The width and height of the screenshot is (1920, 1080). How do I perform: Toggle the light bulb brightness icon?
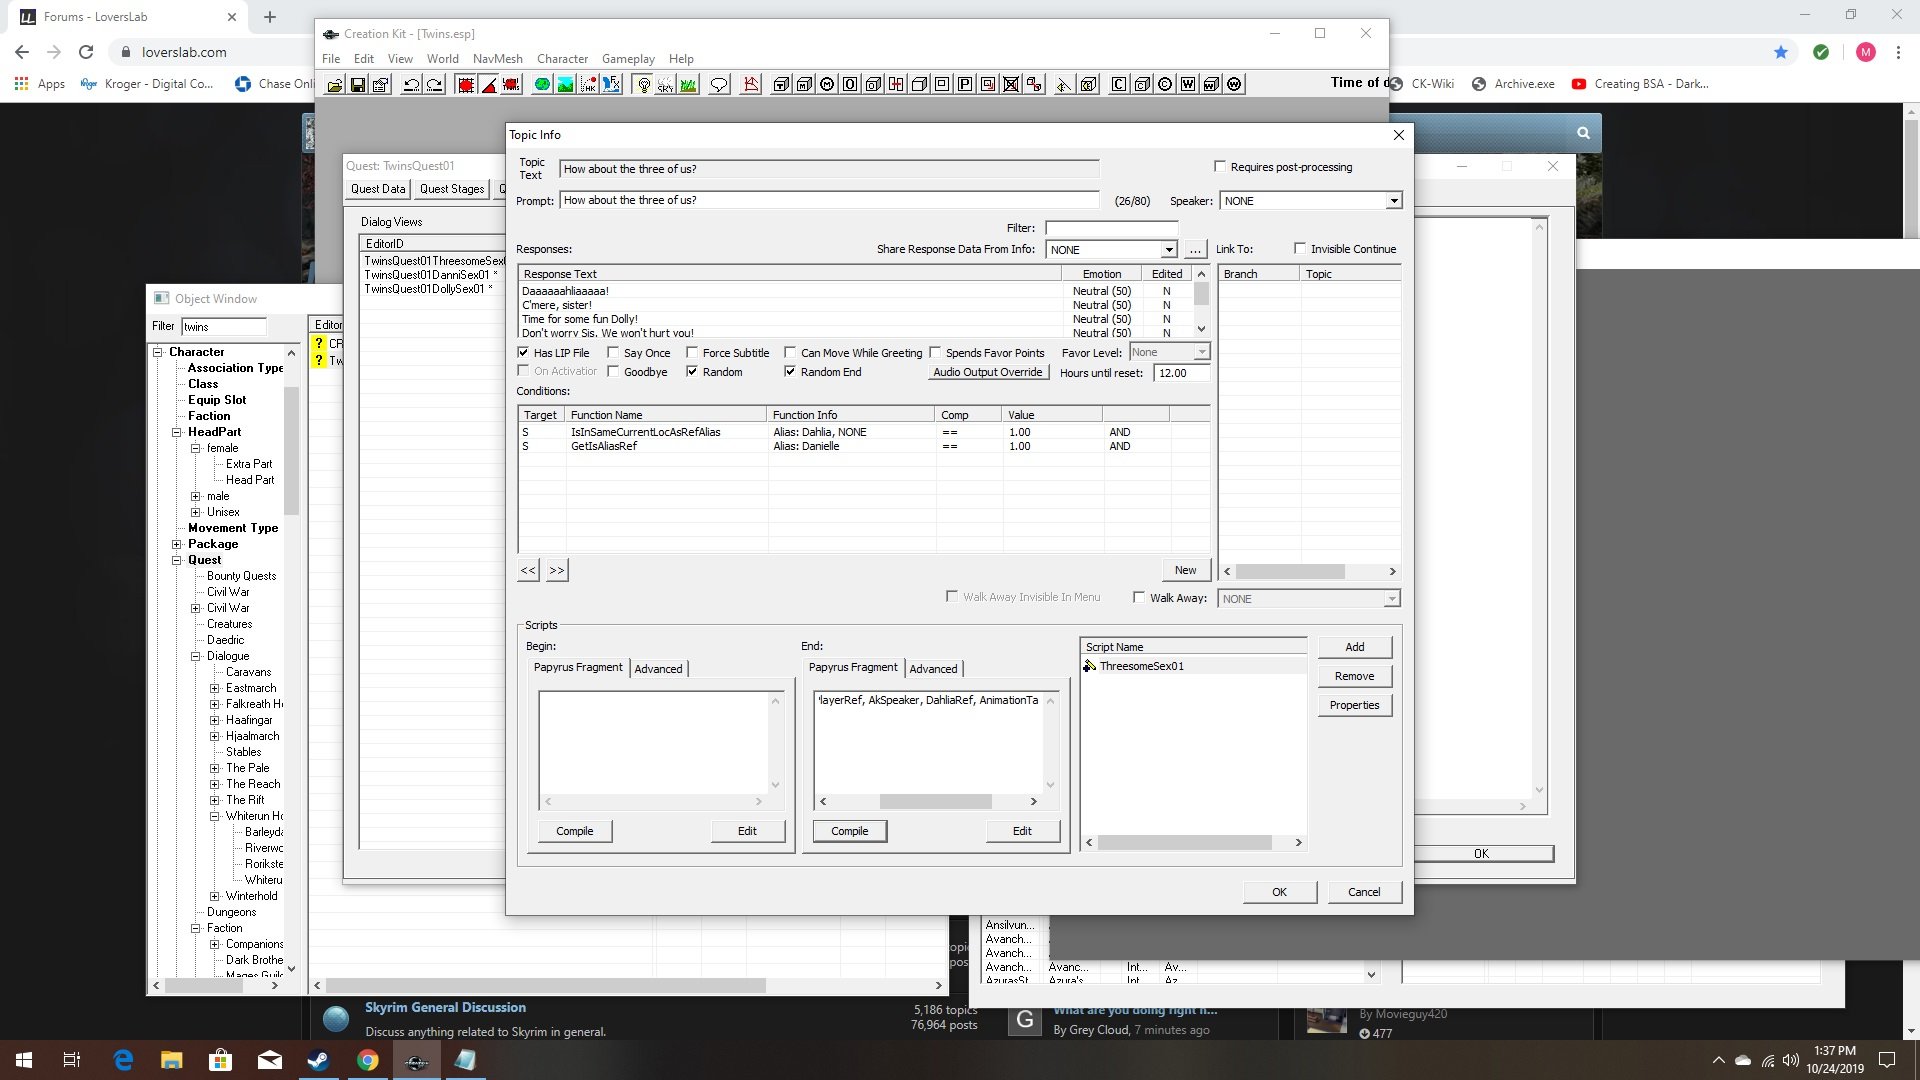[x=643, y=85]
